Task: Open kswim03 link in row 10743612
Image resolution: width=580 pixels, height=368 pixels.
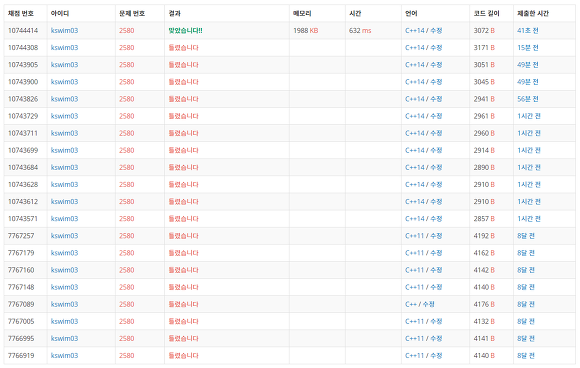Action: (64, 202)
